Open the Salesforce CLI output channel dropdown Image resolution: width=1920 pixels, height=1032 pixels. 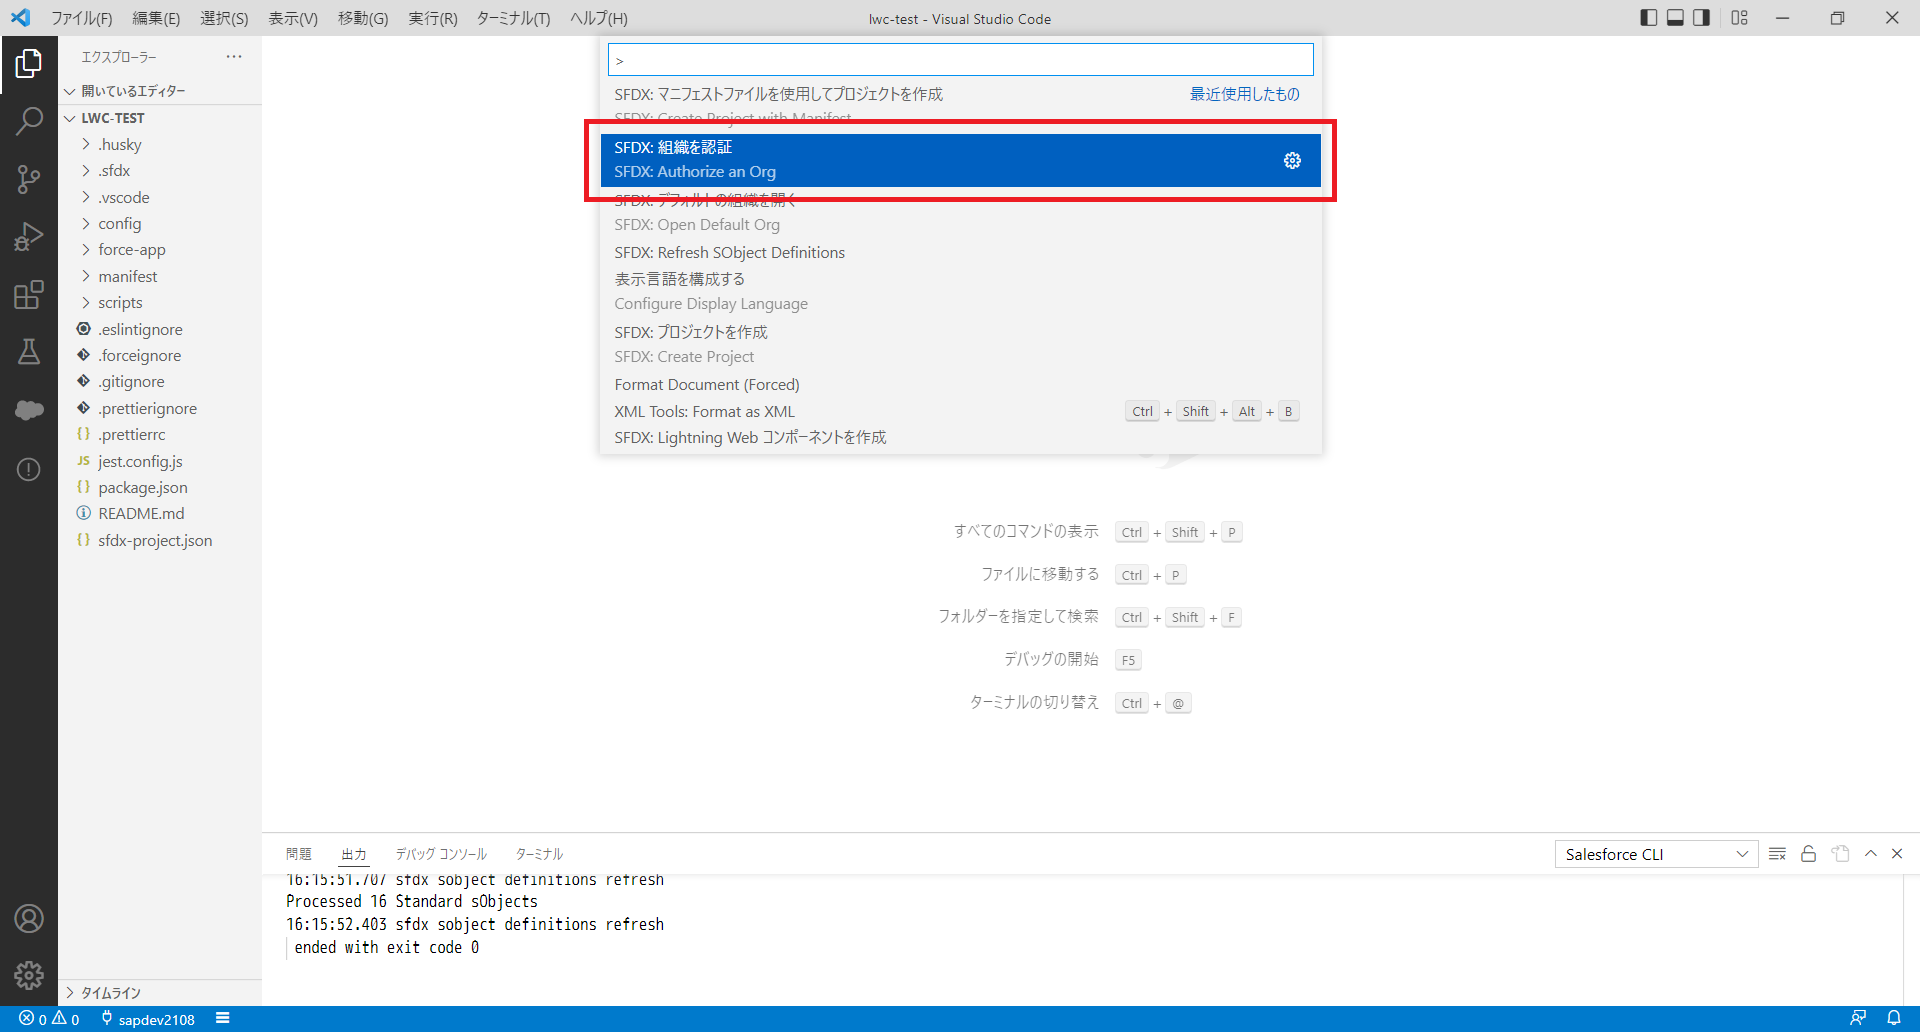(x=1656, y=854)
